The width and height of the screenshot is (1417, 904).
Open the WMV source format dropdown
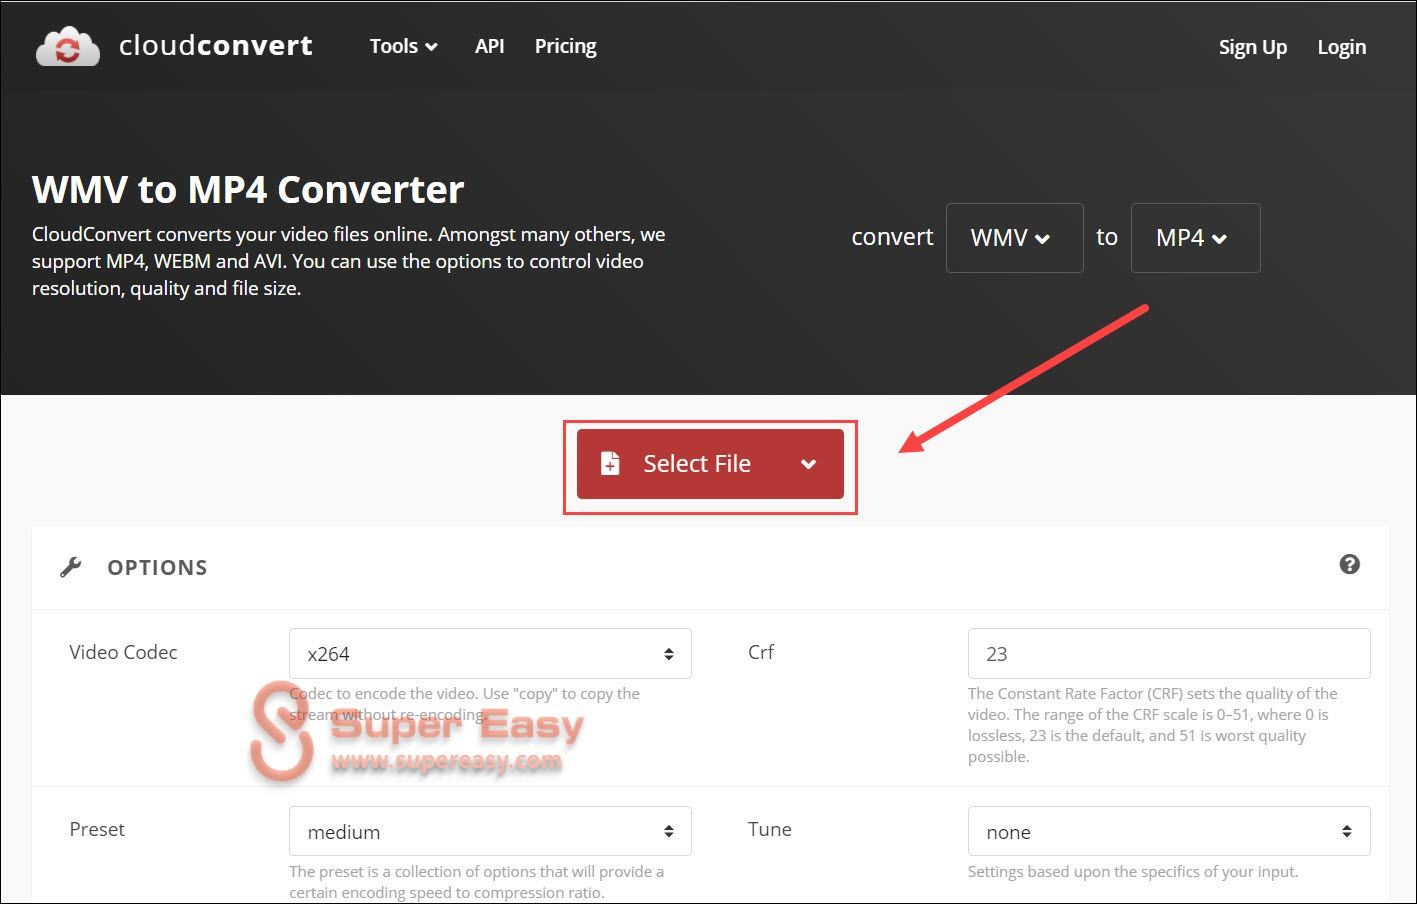coord(1014,238)
